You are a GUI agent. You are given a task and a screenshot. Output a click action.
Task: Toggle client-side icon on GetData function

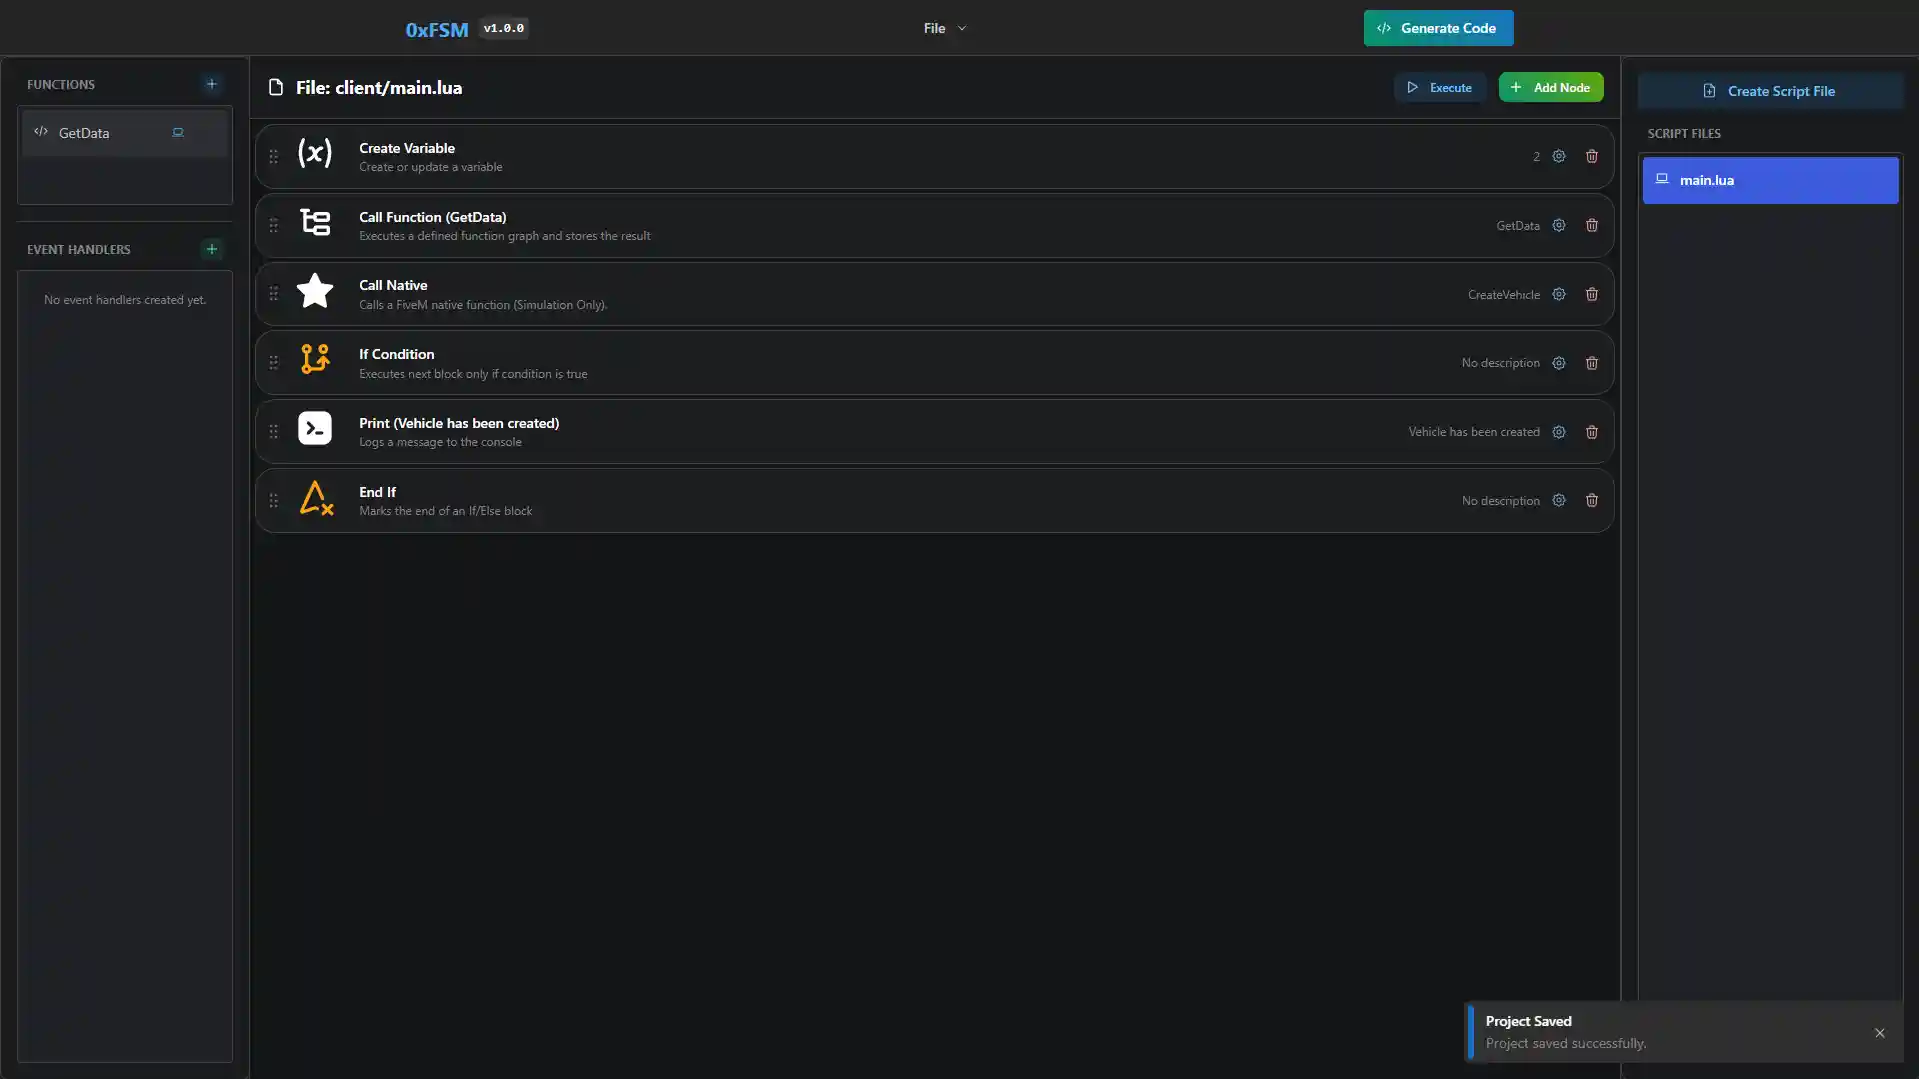pyautogui.click(x=178, y=132)
